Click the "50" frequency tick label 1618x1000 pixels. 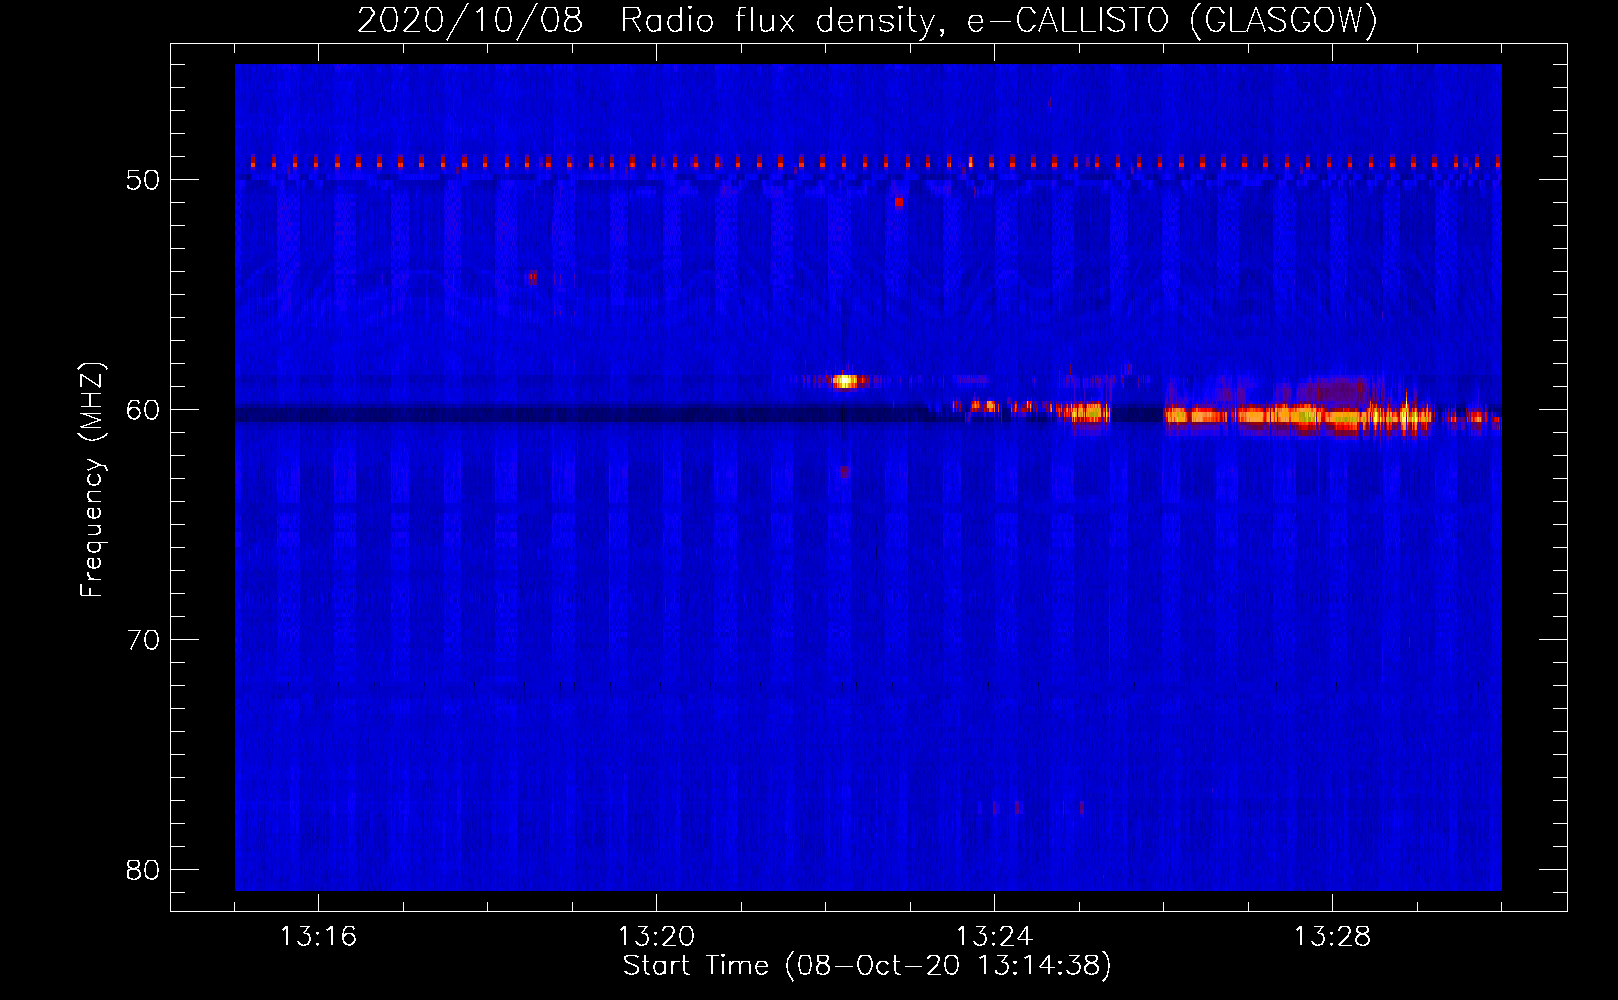(143, 180)
